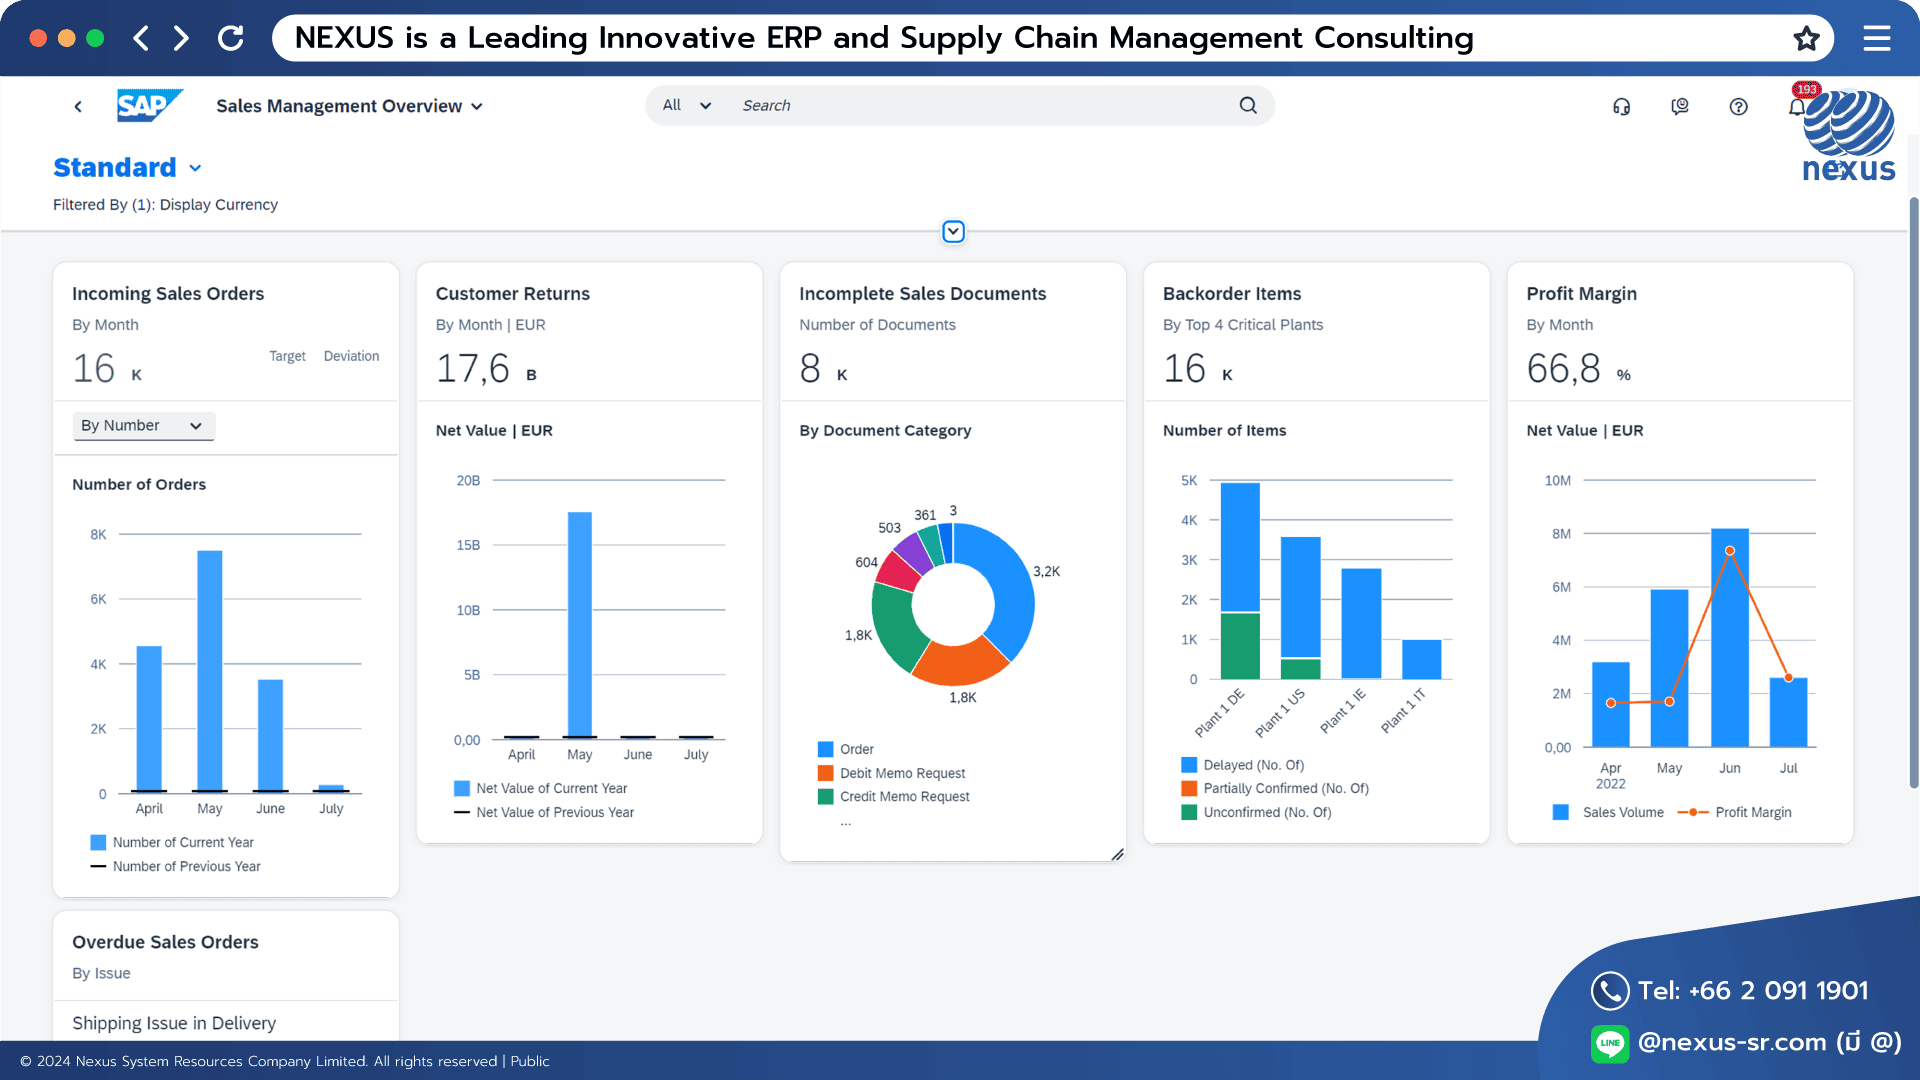Click Shipping Issue in Delivery row

click(226, 1023)
